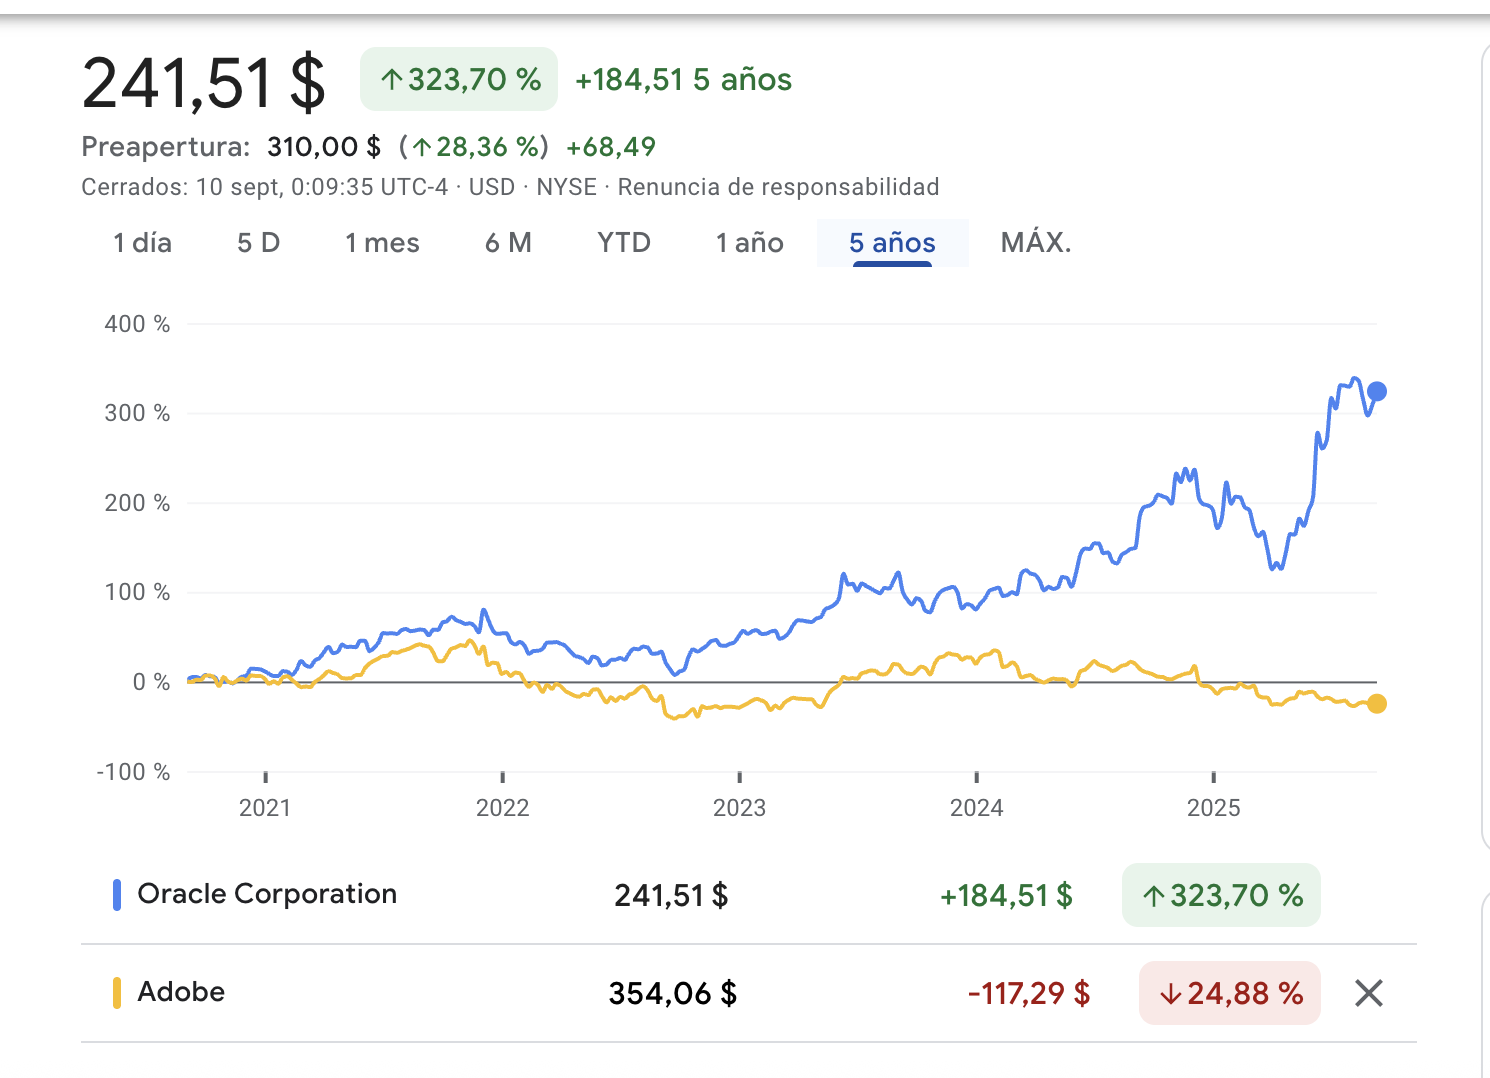1490x1078 pixels.
Task: View the MÁX. time range
Action: pyautogui.click(x=1036, y=243)
